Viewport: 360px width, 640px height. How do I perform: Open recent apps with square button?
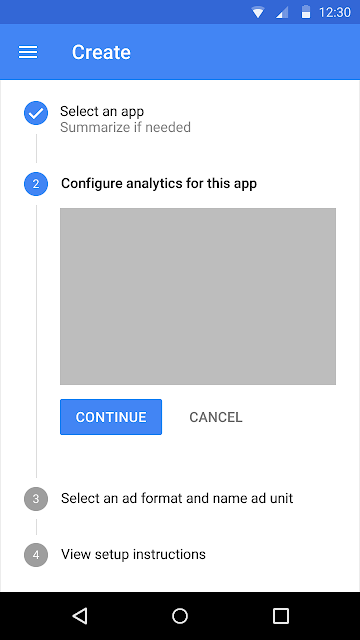coord(281,616)
